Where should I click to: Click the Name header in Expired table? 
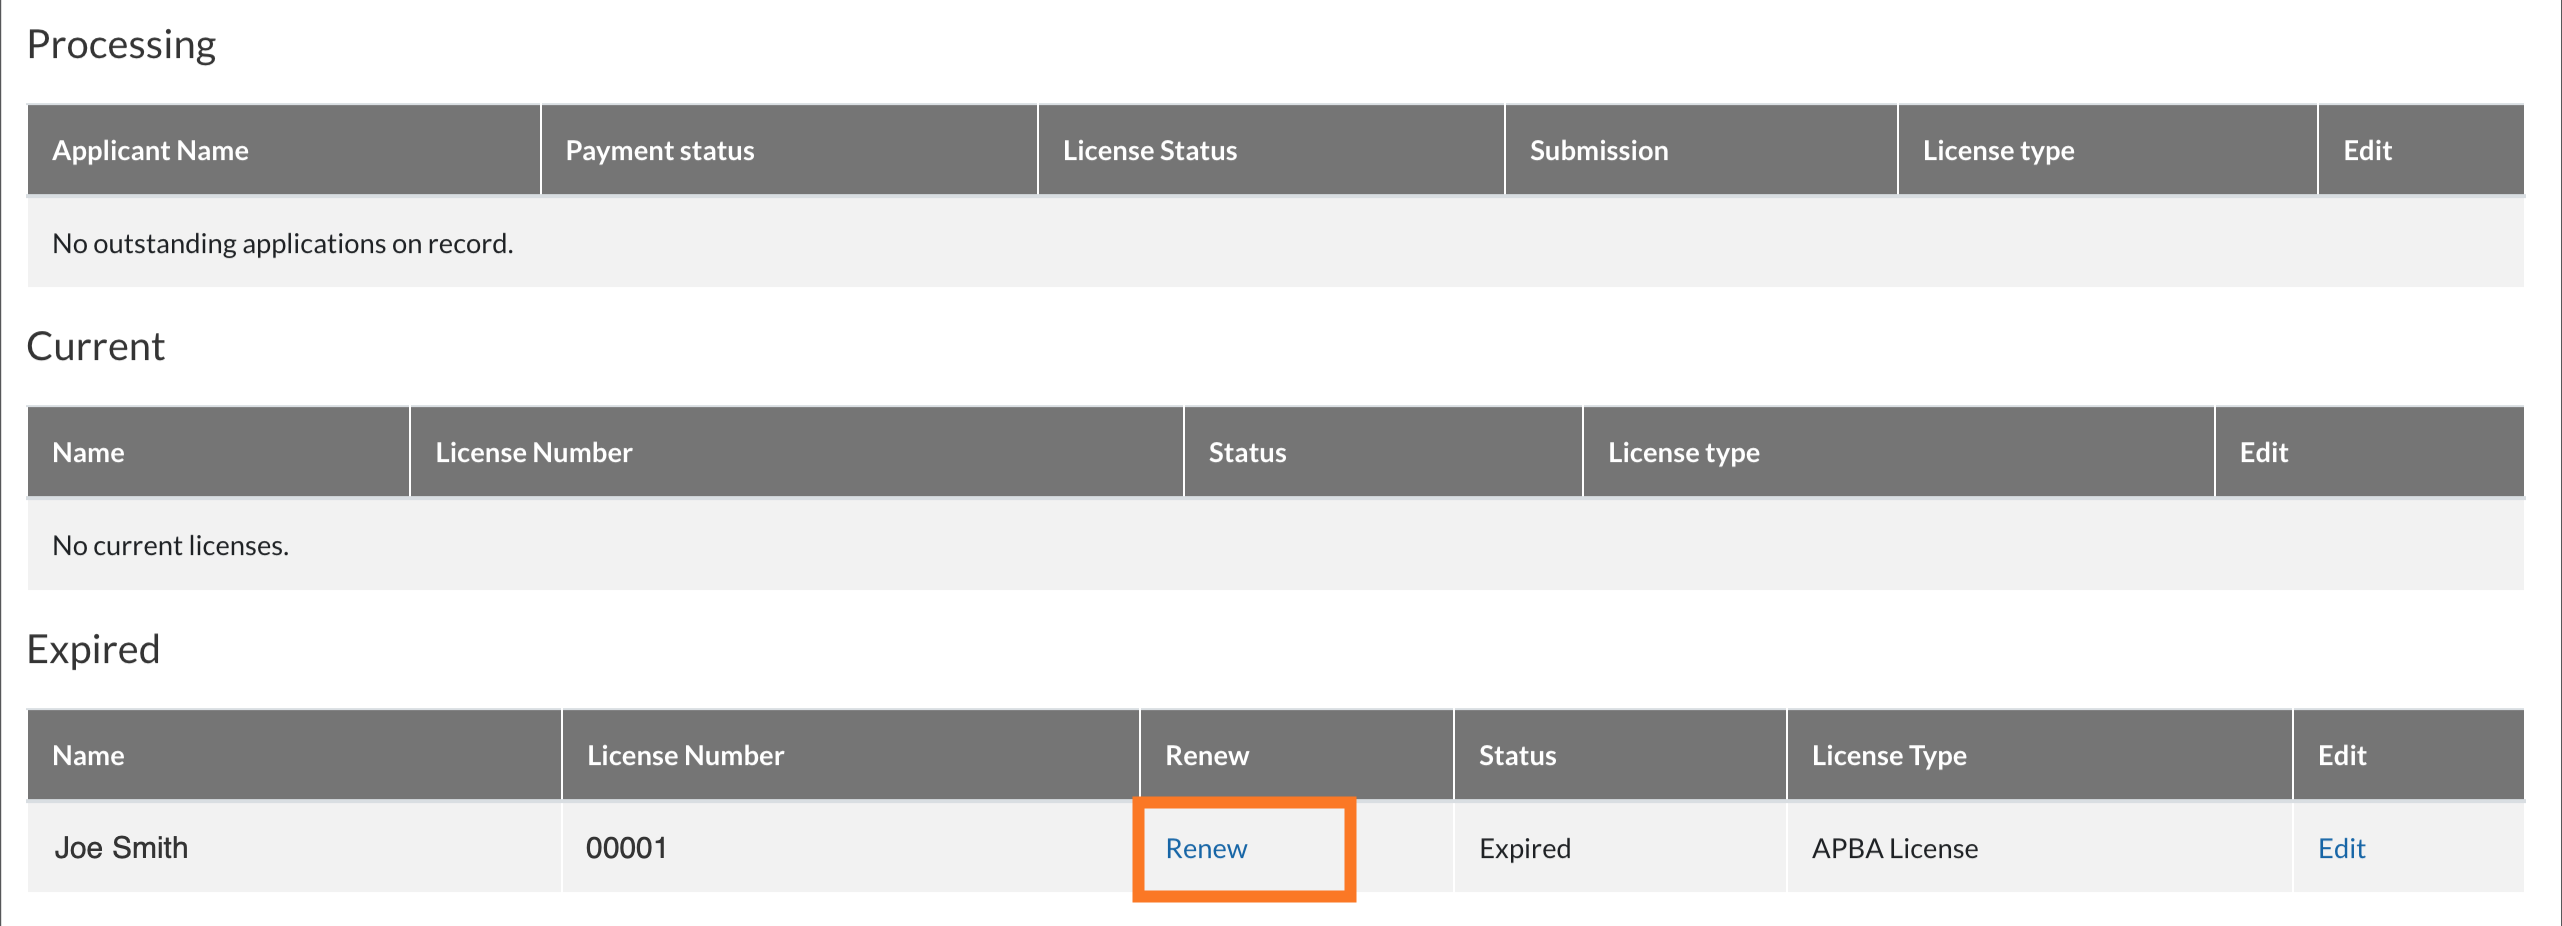88,756
